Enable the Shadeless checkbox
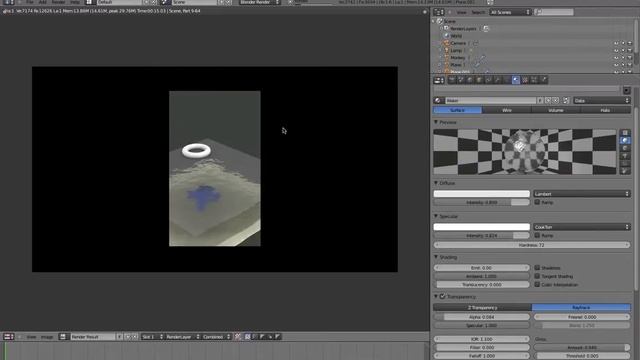This screenshot has width=640, height=360. coord(537,268)
